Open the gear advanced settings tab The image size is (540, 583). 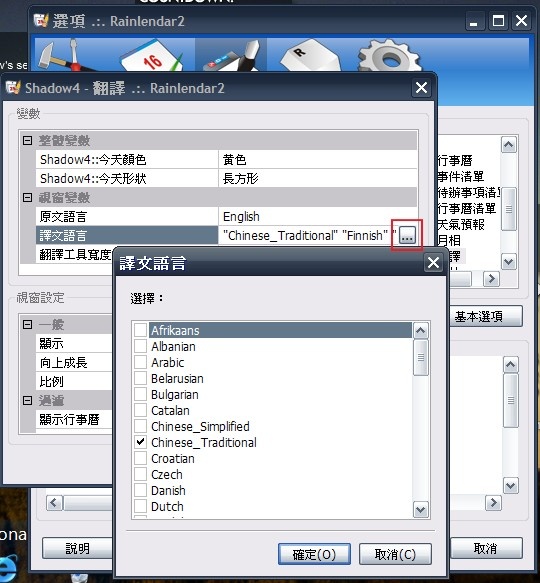(x=389, y=56)
